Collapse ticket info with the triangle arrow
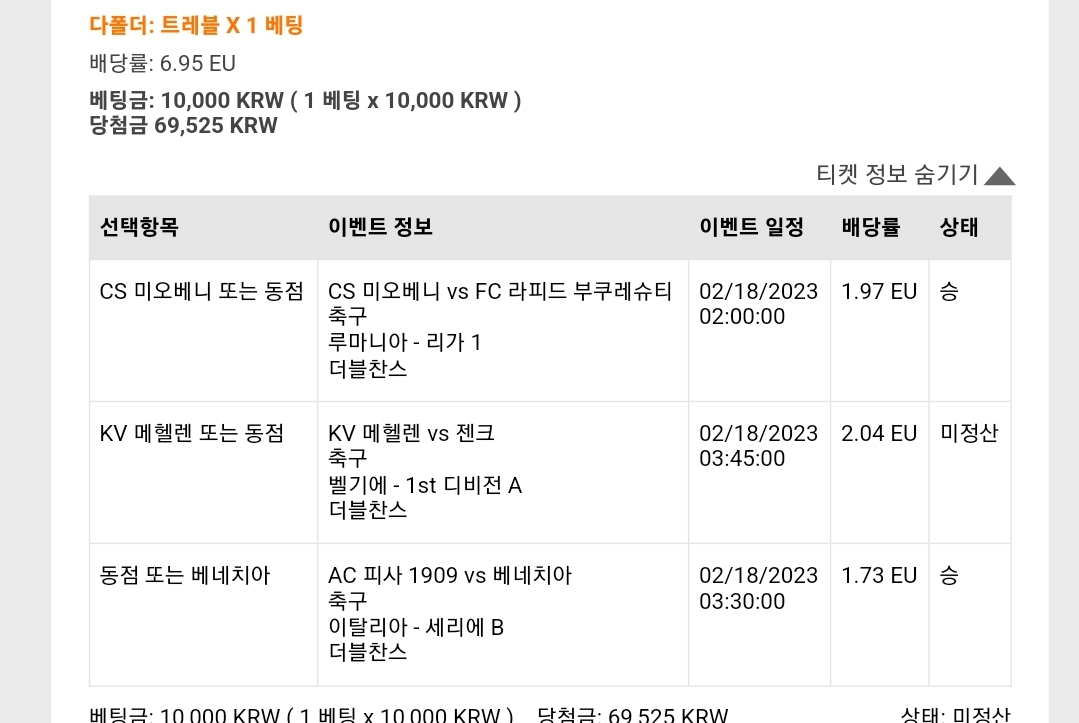The width and height of the screenshot is (1079, 723). click(x=999, y=177)
